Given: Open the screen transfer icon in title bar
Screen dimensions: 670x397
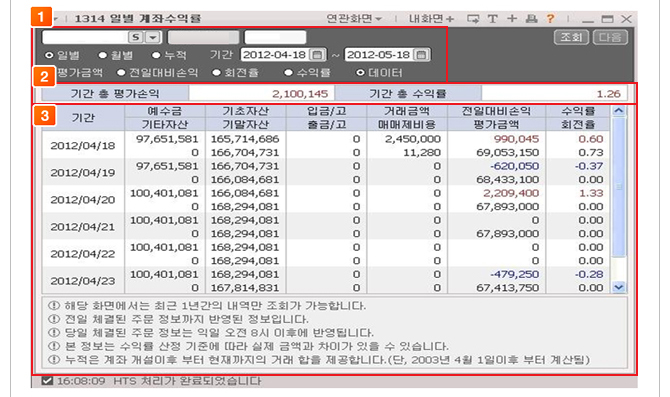Looking at the screenshot, I should pos(473,19).
